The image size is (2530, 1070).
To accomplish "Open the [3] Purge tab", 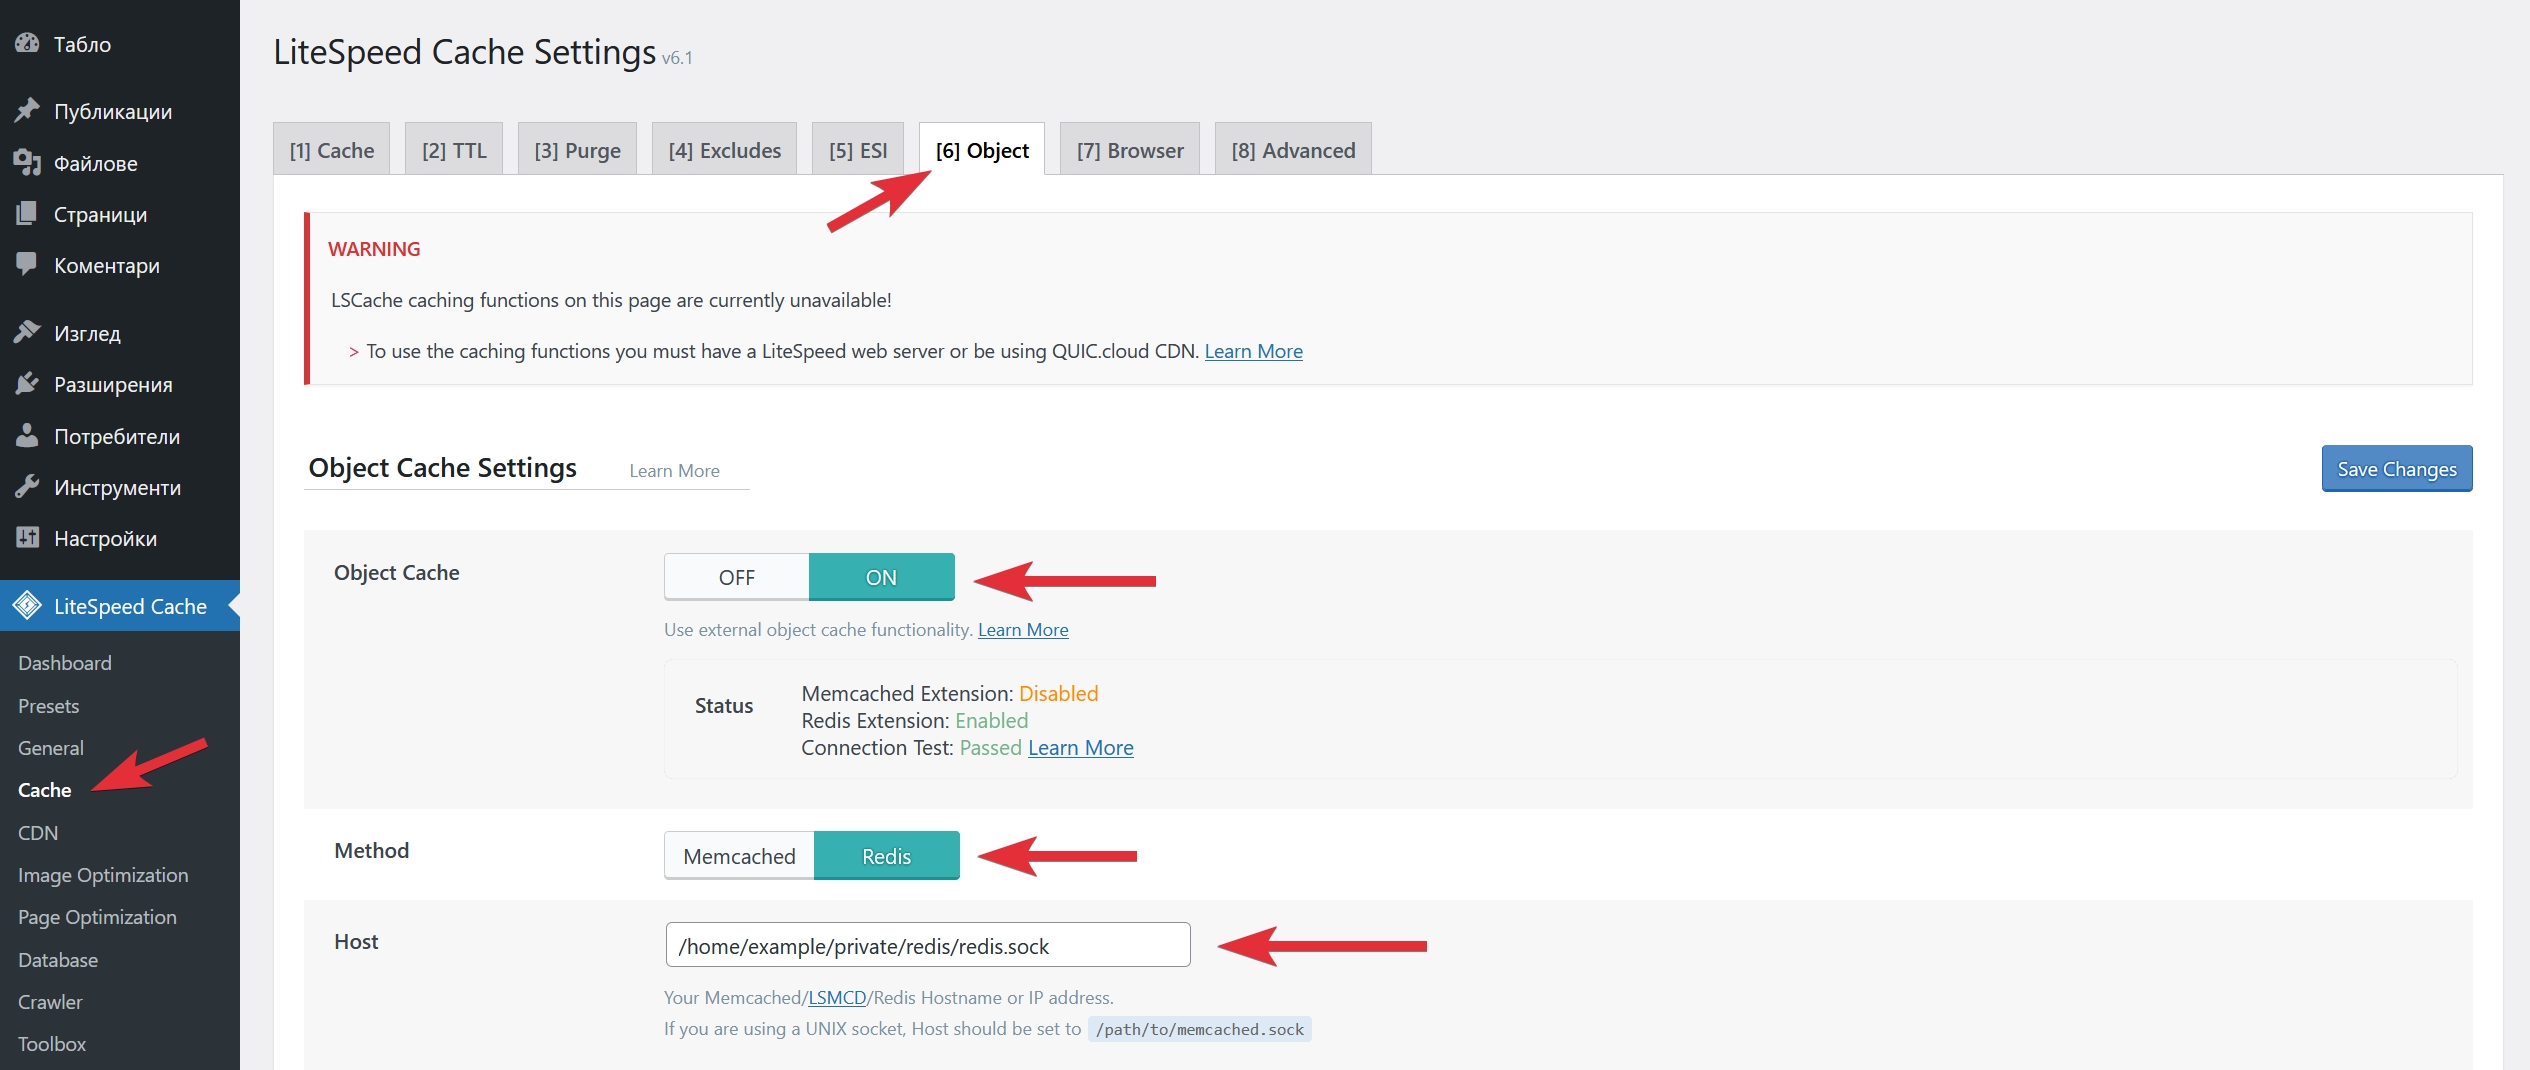I will [577, 150].
